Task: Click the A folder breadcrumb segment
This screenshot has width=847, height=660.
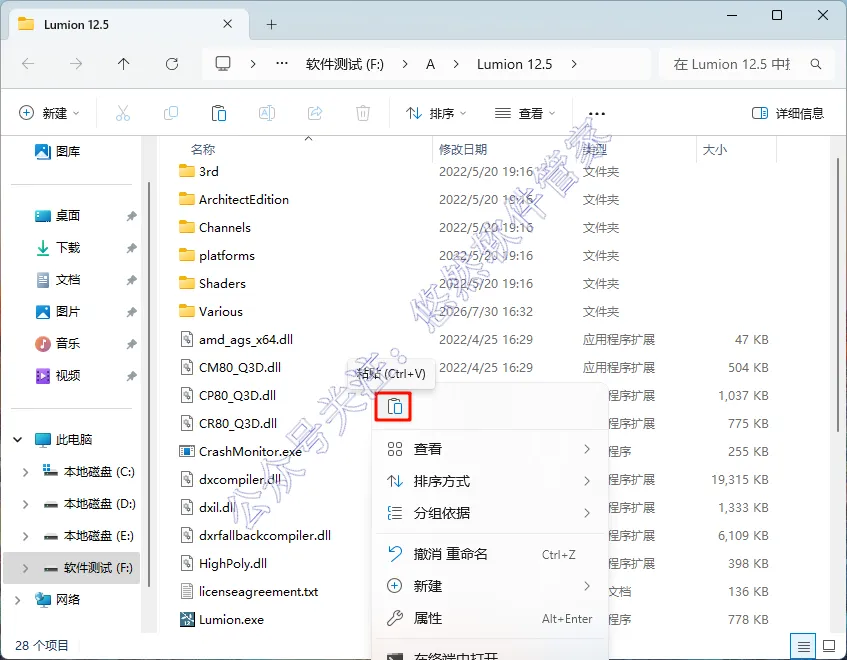Action: pos(430,64)
